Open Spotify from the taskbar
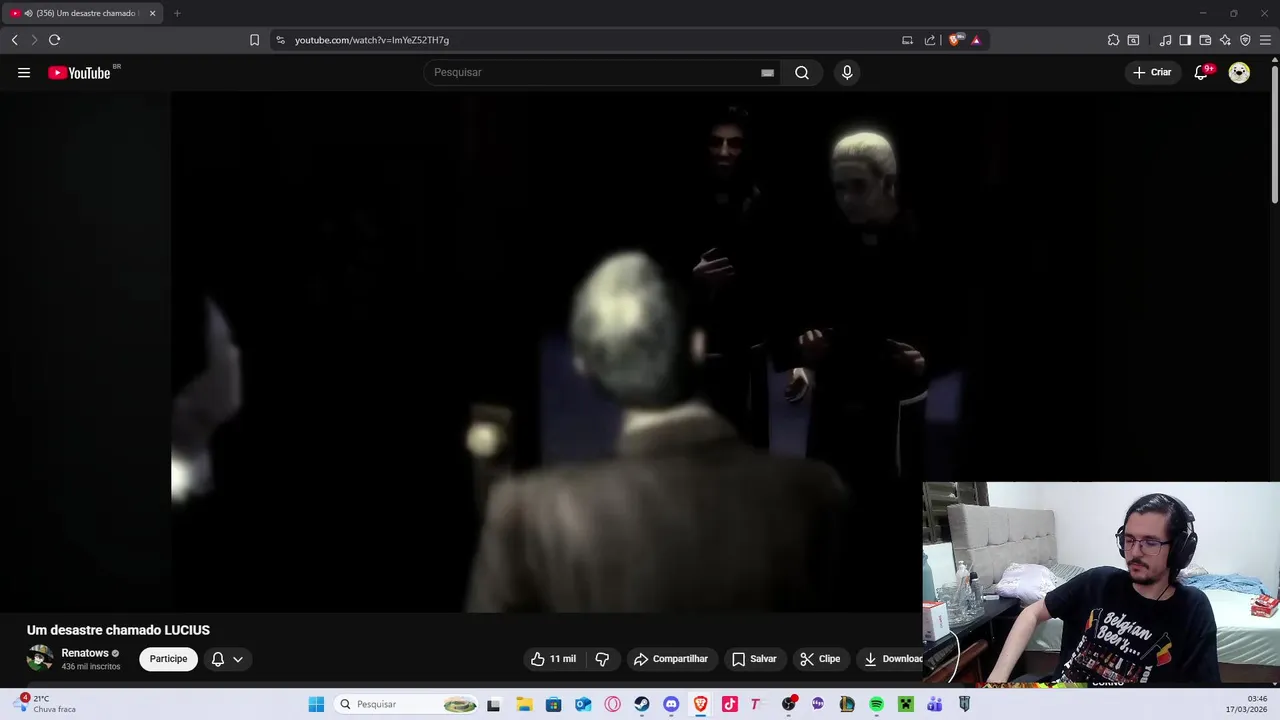1280x720 pixels. (x=876, y=704)
